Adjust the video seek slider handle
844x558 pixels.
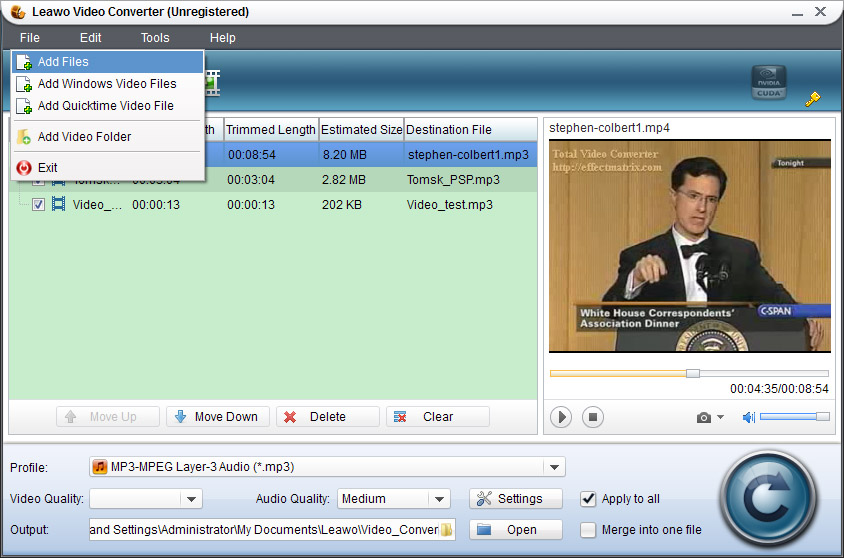point(693,373)
